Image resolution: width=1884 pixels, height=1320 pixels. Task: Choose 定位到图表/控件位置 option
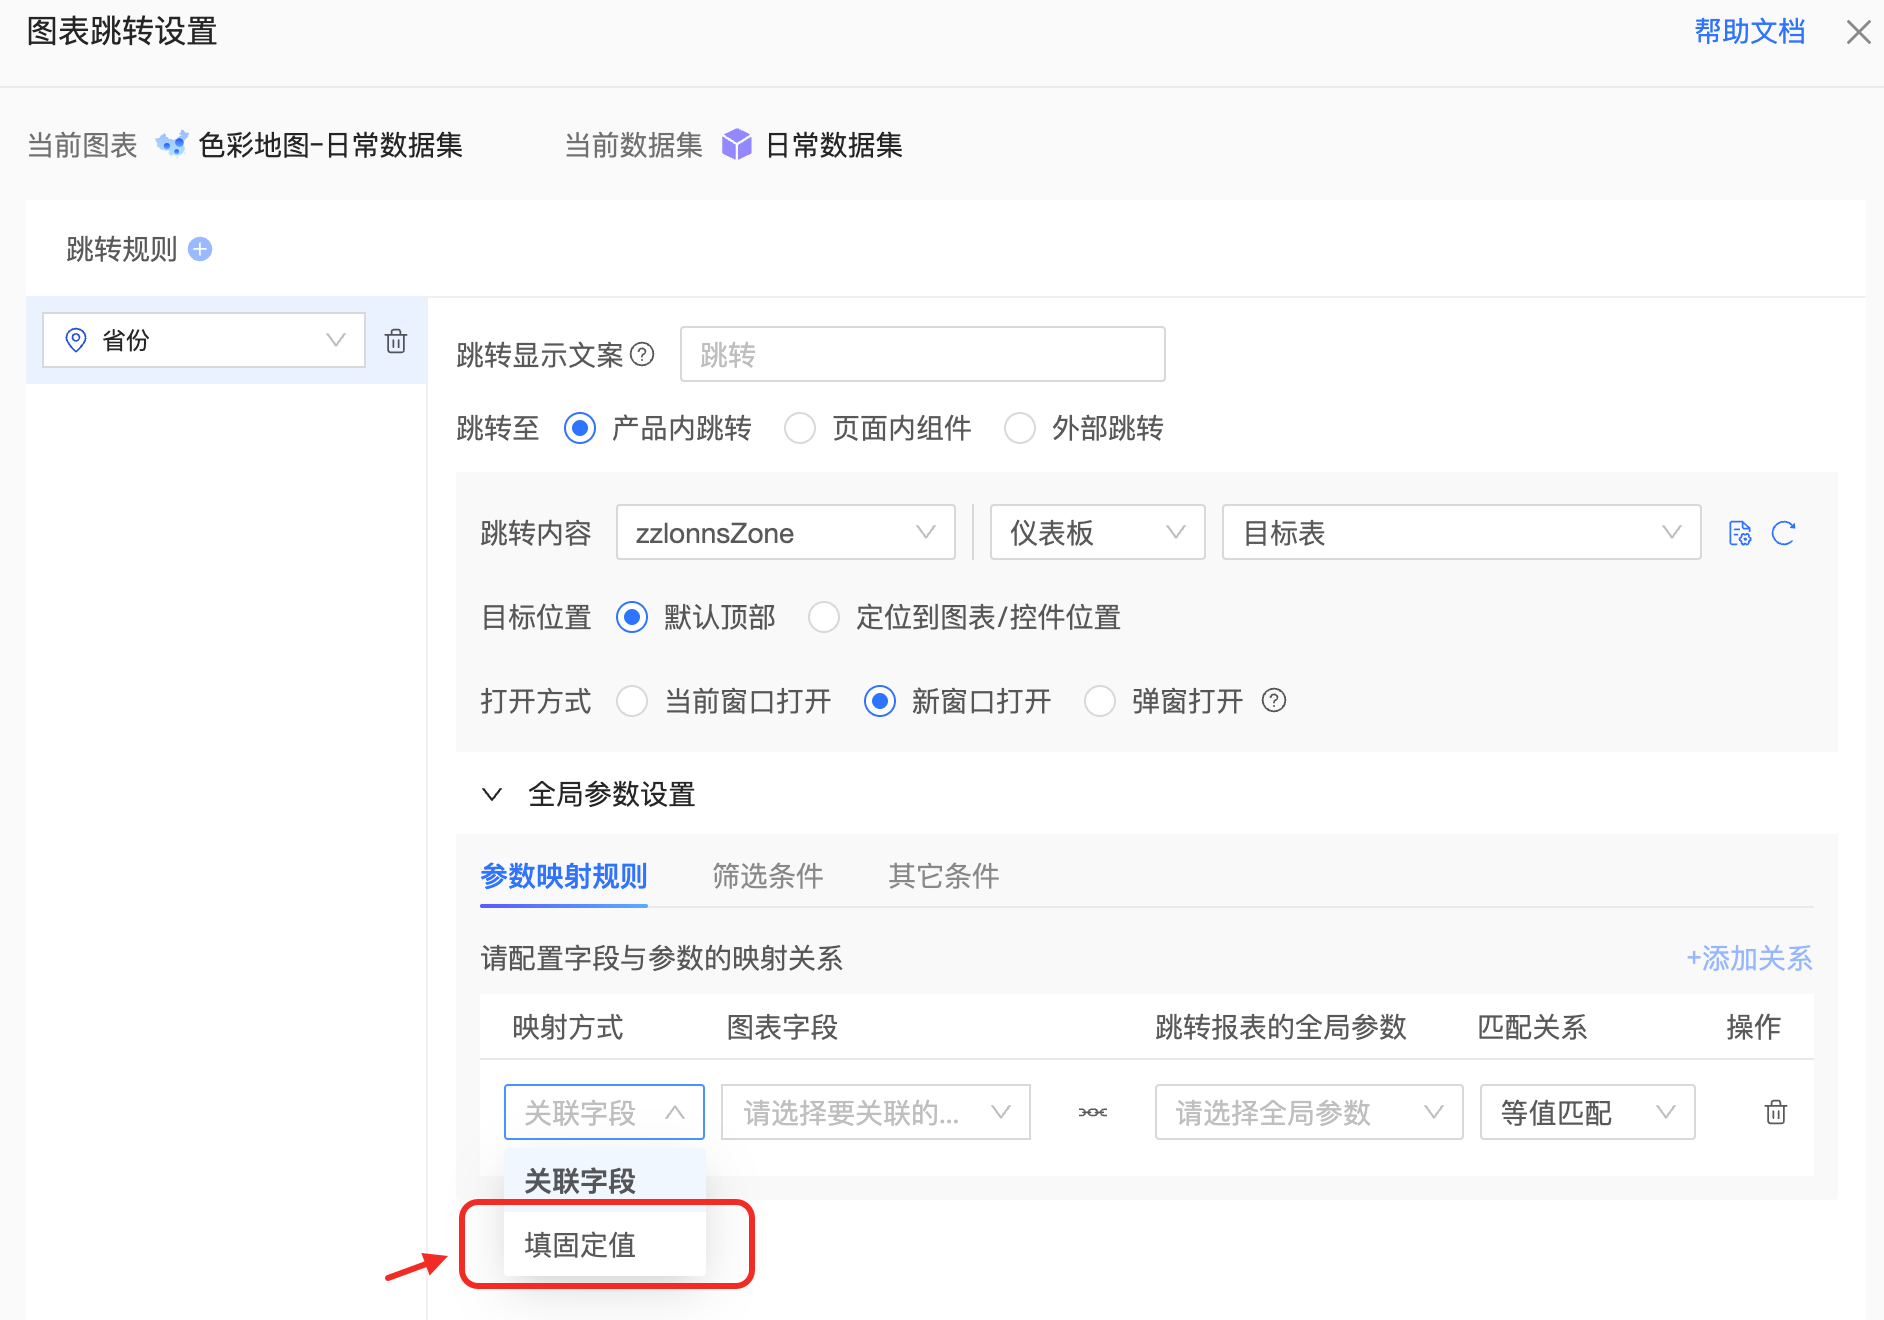click(x=824, y=617)
